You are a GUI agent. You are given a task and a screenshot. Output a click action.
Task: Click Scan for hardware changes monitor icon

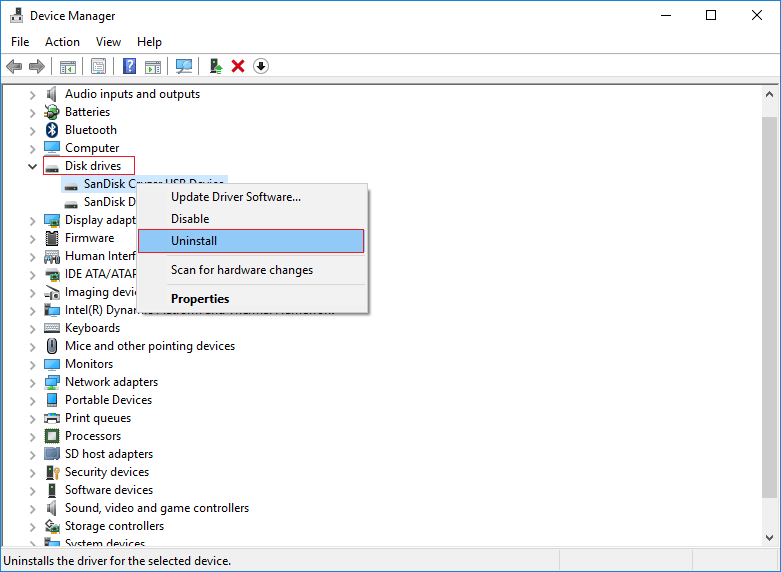[184, 66]
